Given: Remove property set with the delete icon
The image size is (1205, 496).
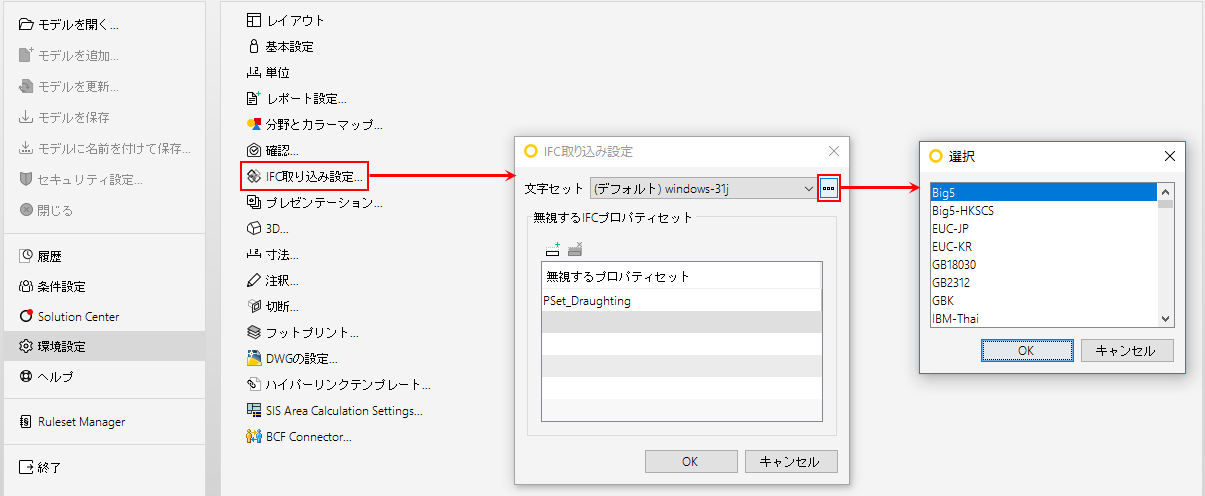Looking at the screenshot, I should (574, 248).
